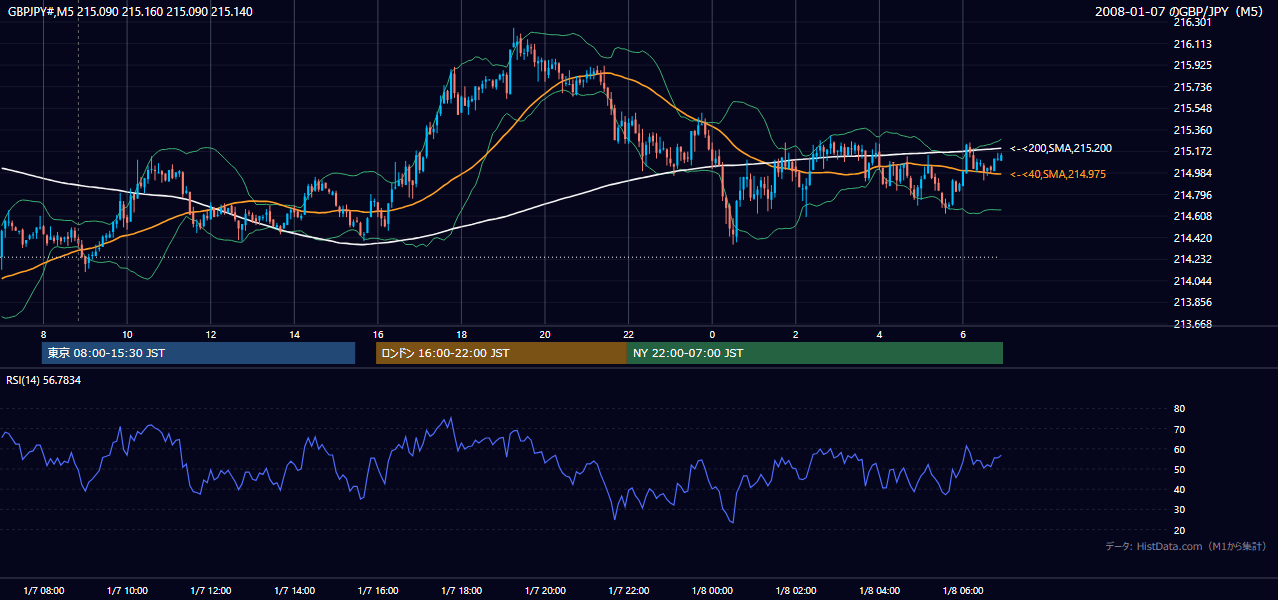Viewport: 1278px width, 600px height.
Task: Click price axis value 215.548
Action: (x=1192, y=108)
